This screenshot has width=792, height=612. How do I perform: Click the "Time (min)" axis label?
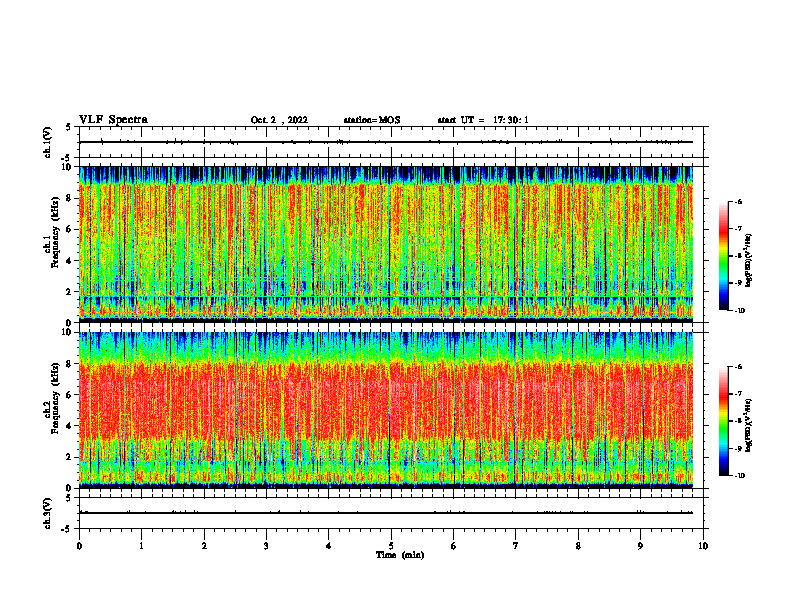click(400, 555)
